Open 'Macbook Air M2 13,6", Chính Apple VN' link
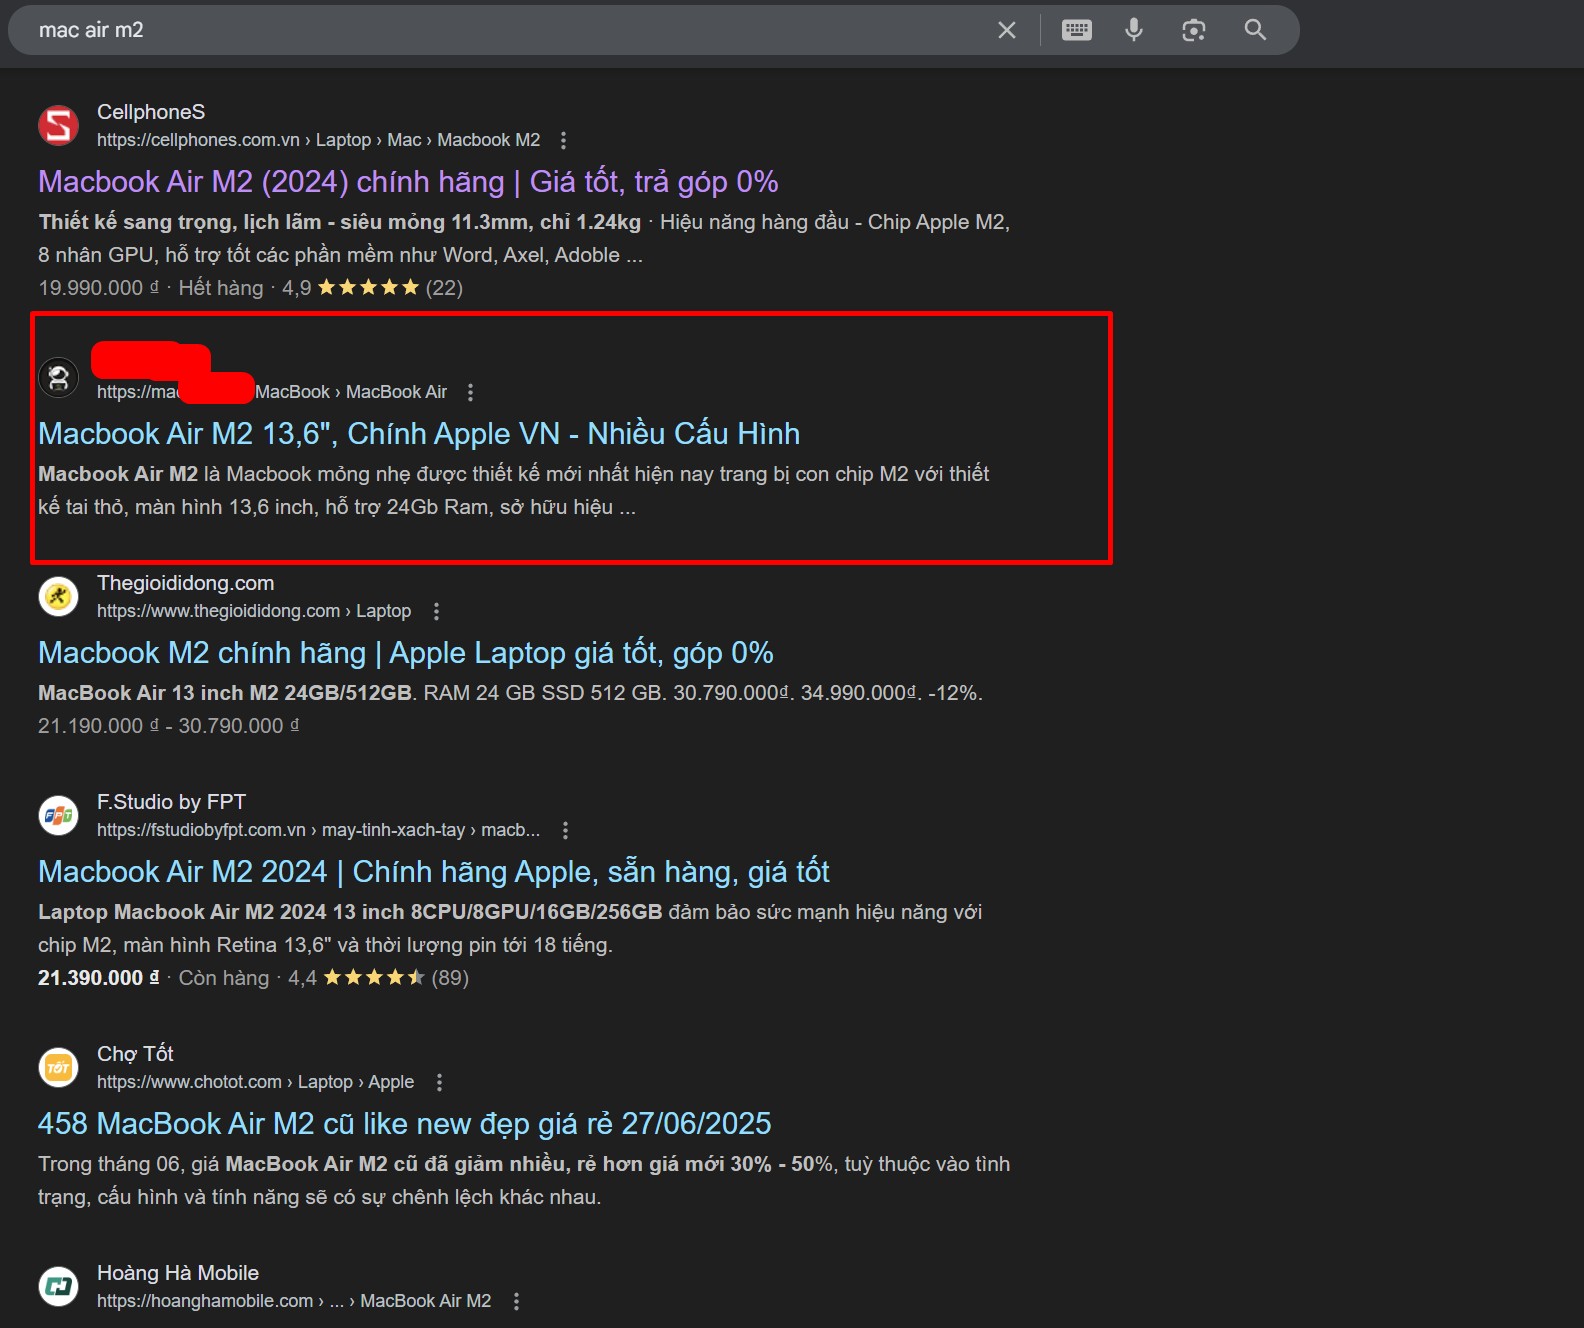Screen dimensions: 1584x1328 (419, 434)
